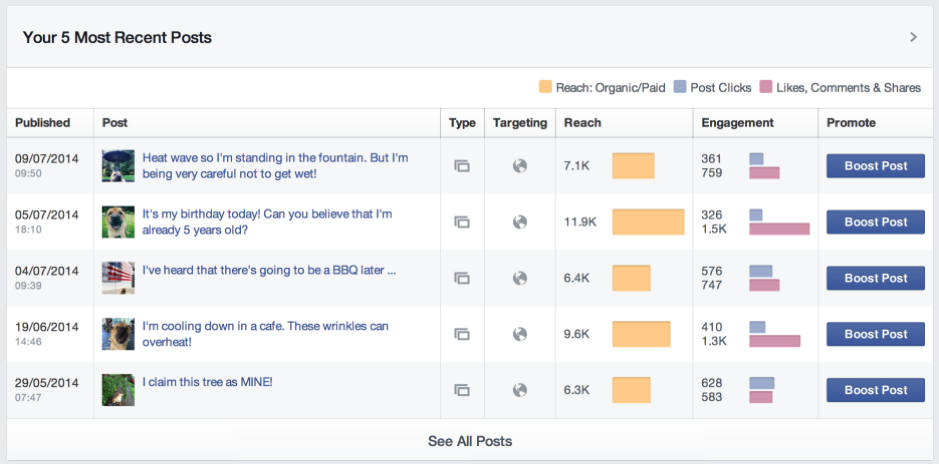Boost the "I claim this tree" post
This screenshot has height=464, width=939.
coord(876,390)
